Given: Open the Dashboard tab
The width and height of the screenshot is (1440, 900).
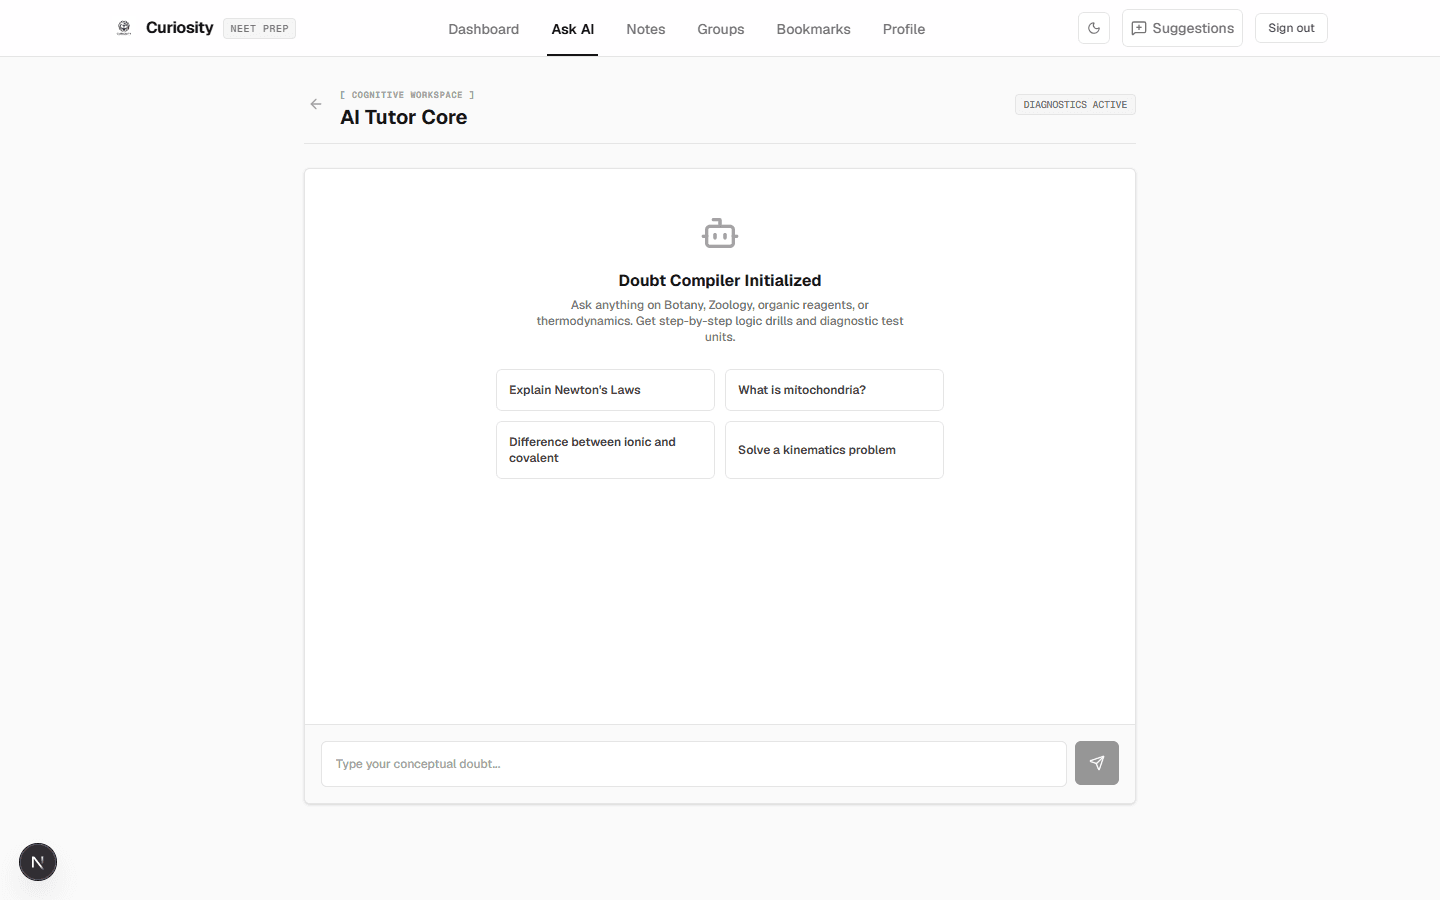Looking at the screenshot, I should click(484, 29).
